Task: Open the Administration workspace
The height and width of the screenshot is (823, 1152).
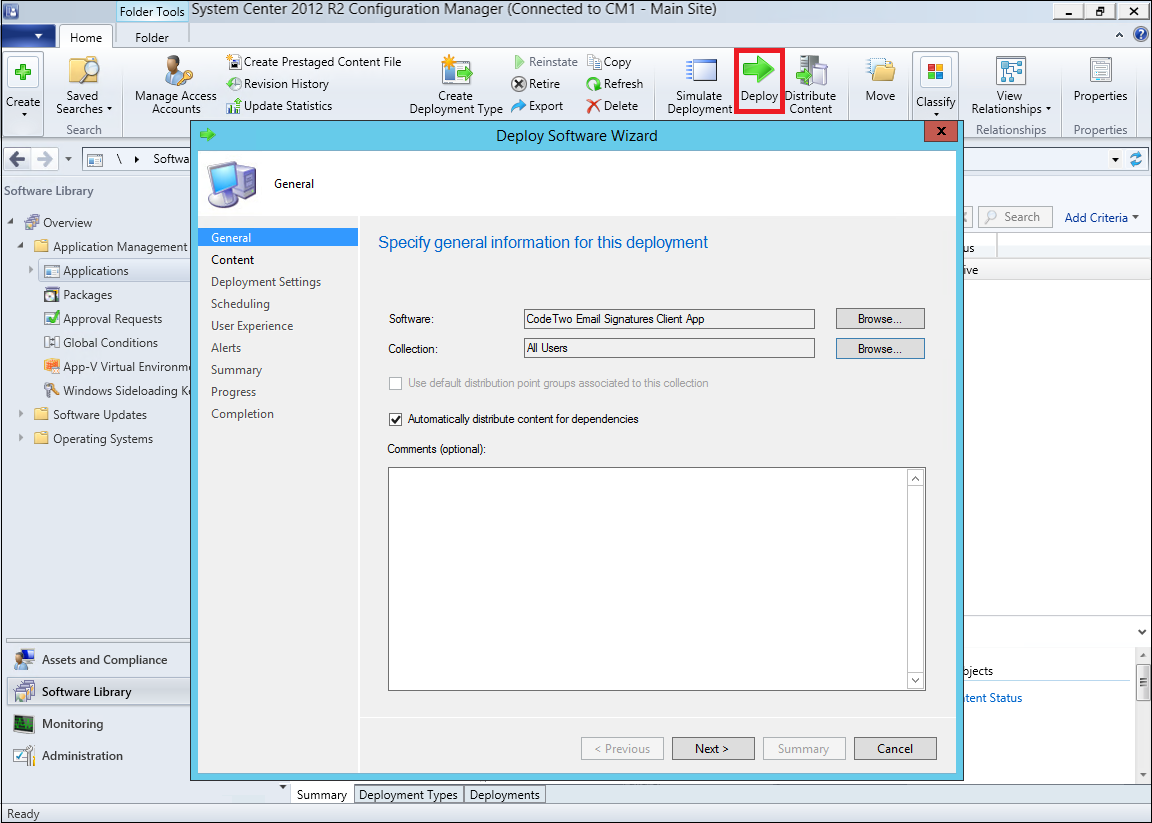Action: click(98, 755)
